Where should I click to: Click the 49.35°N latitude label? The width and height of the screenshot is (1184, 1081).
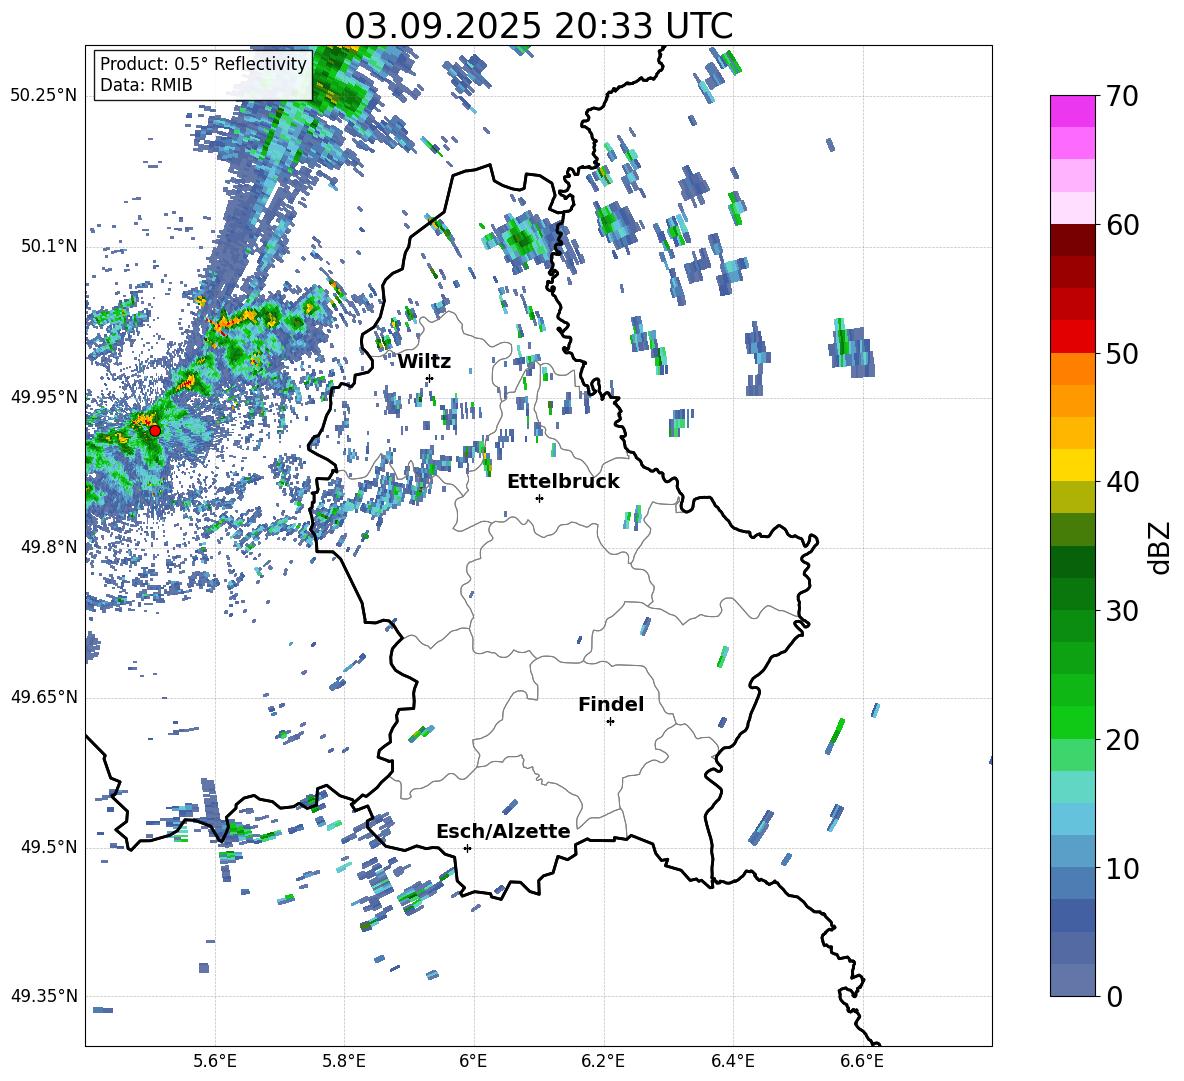click(44, 996)
